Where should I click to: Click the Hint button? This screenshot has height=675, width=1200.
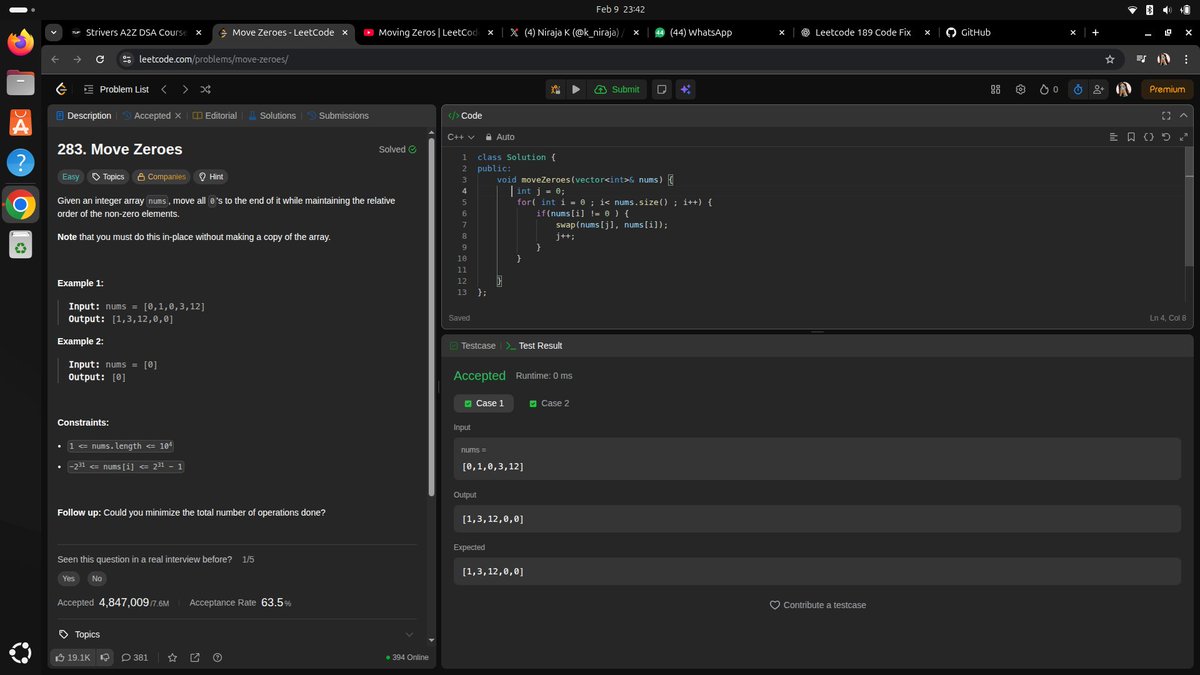(211, 177)
